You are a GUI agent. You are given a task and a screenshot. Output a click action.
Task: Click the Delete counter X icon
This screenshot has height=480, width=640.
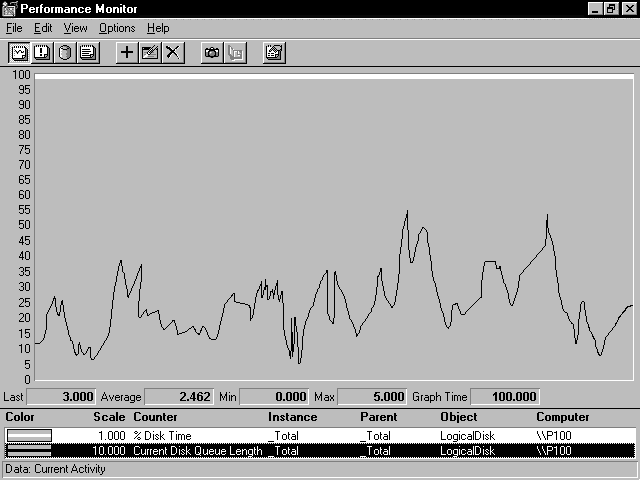[173, 53]
